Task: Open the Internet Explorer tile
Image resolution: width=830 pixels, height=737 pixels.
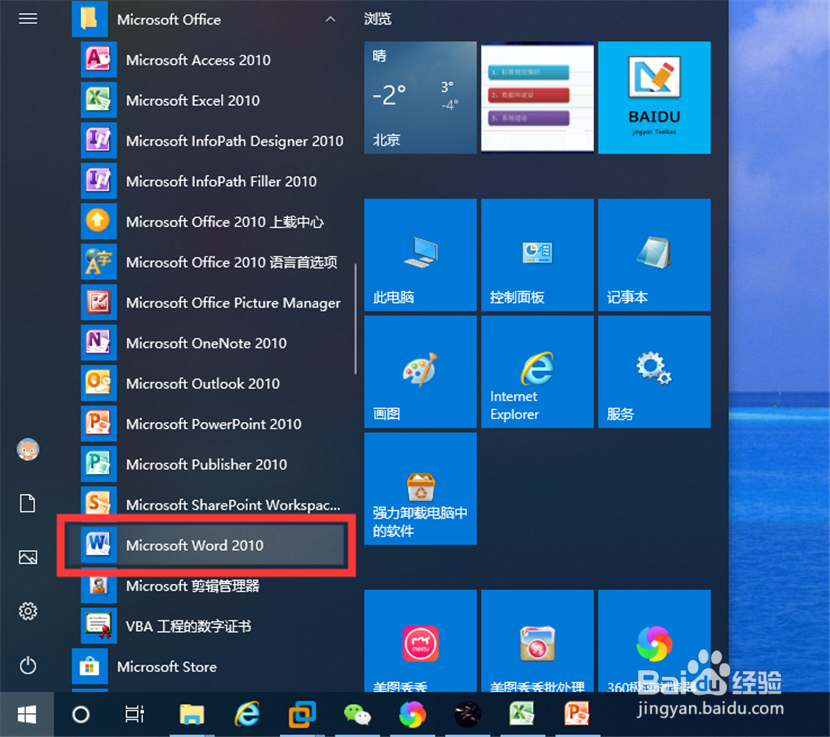Action: tap(537, 372)
